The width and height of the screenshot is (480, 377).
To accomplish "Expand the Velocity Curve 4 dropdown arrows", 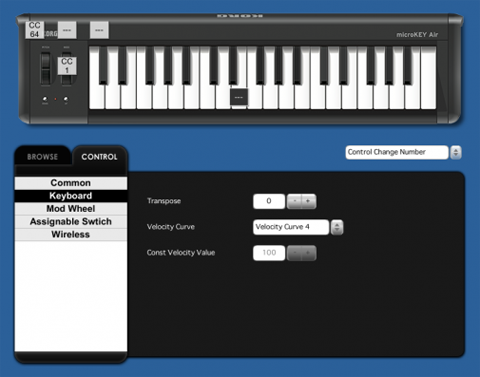I will coord(337,227).
